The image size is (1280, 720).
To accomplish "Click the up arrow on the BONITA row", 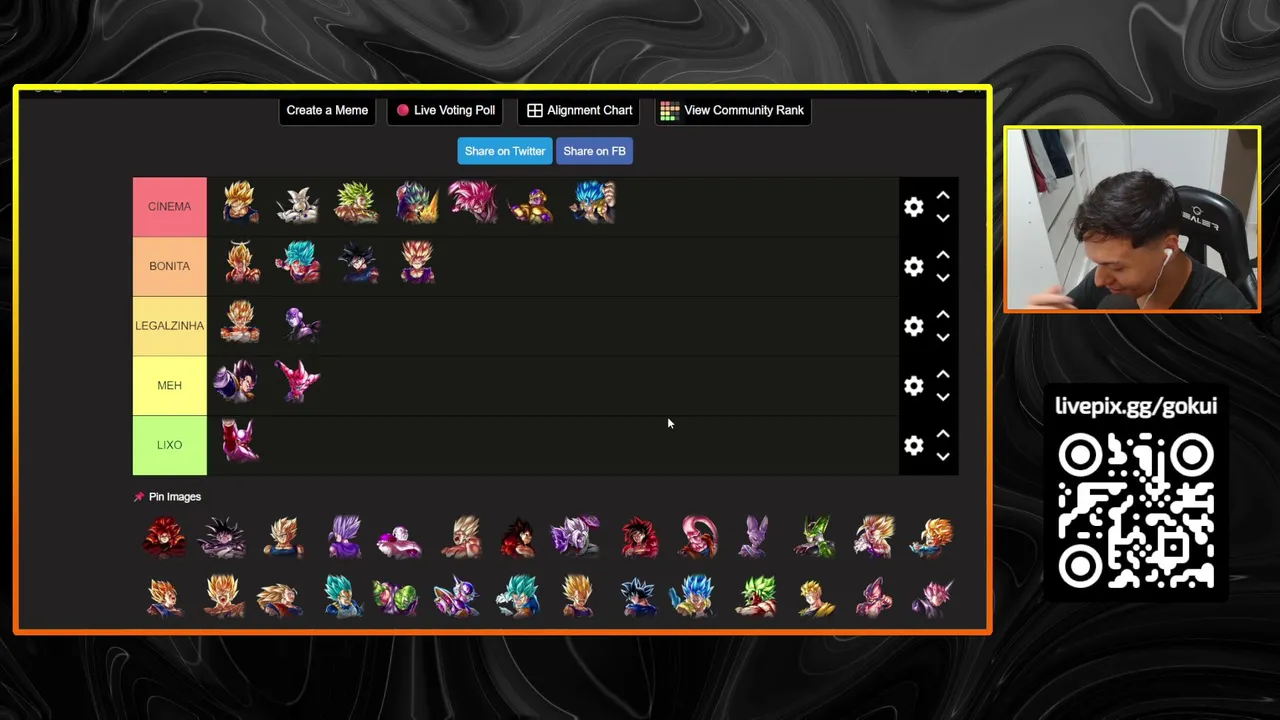I will (x=943, y=255).
